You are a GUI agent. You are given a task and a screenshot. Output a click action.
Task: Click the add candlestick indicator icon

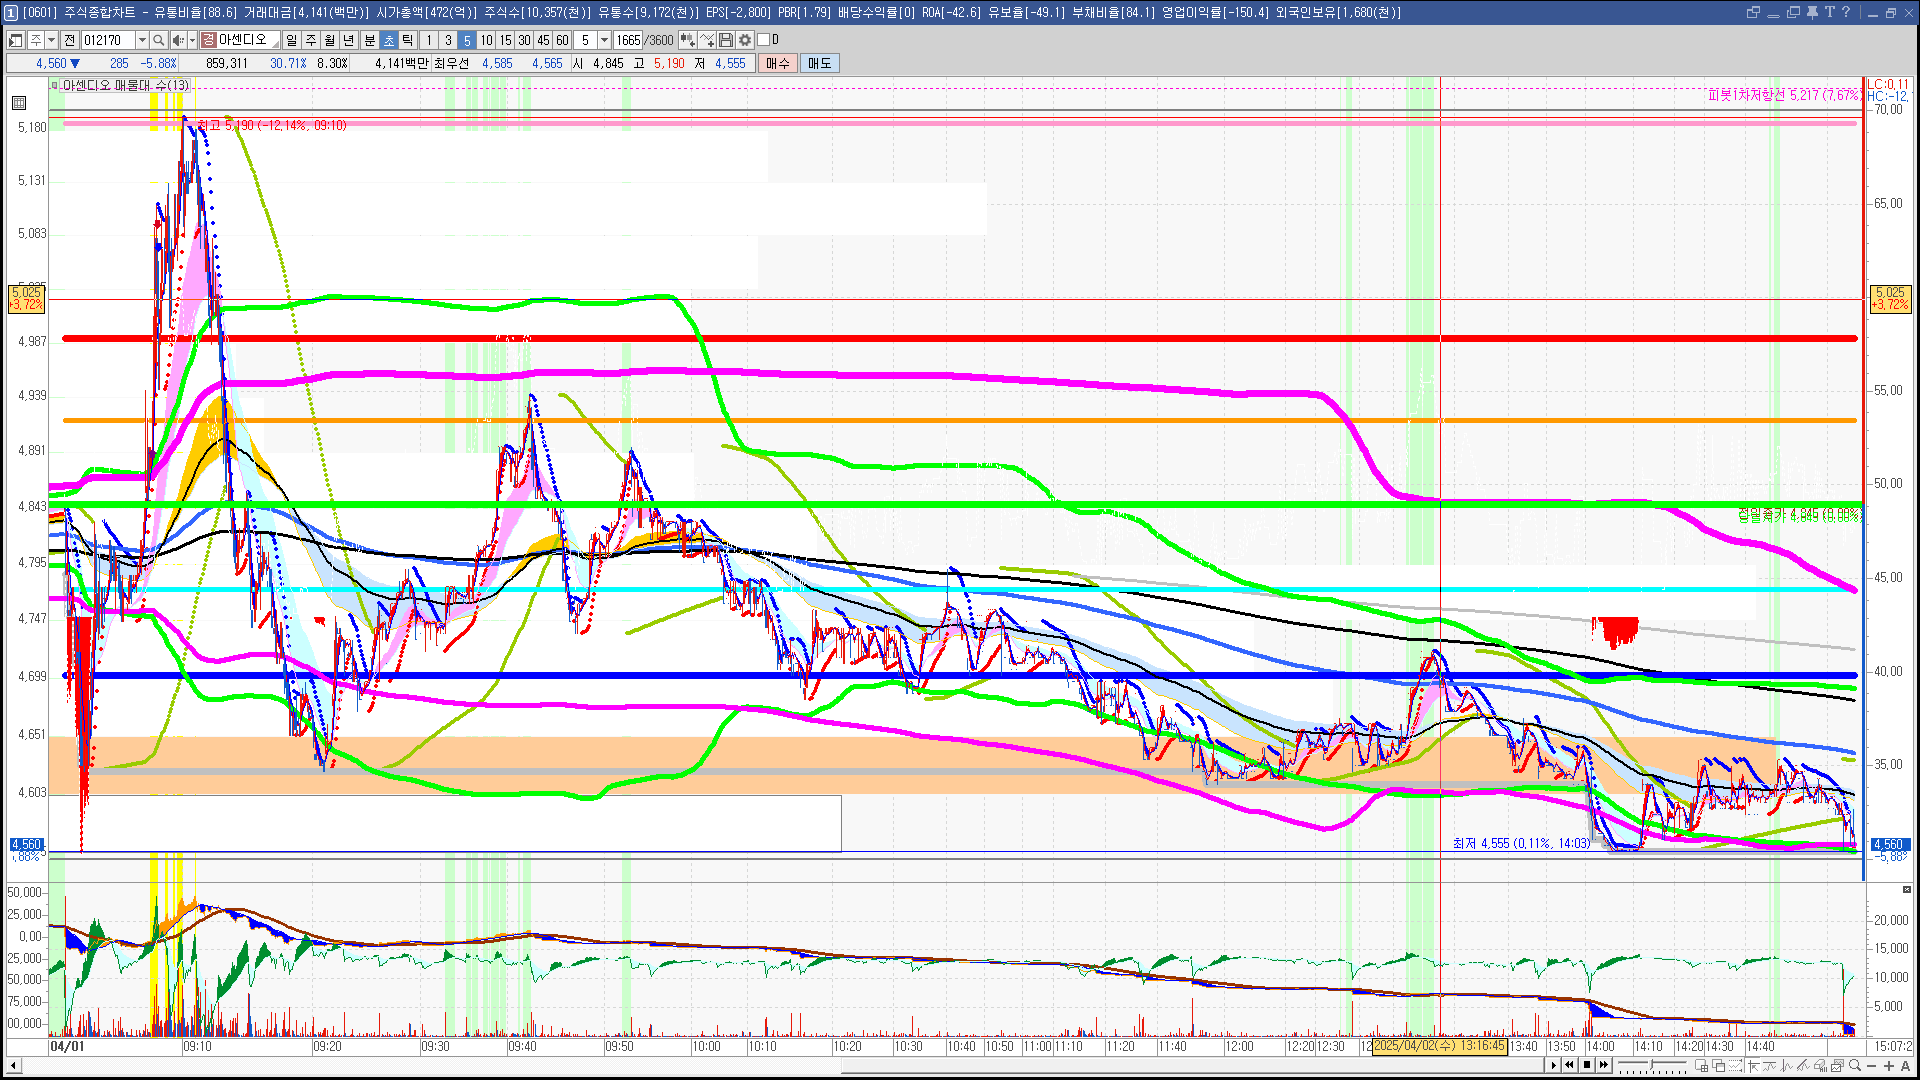click(688, 40)
